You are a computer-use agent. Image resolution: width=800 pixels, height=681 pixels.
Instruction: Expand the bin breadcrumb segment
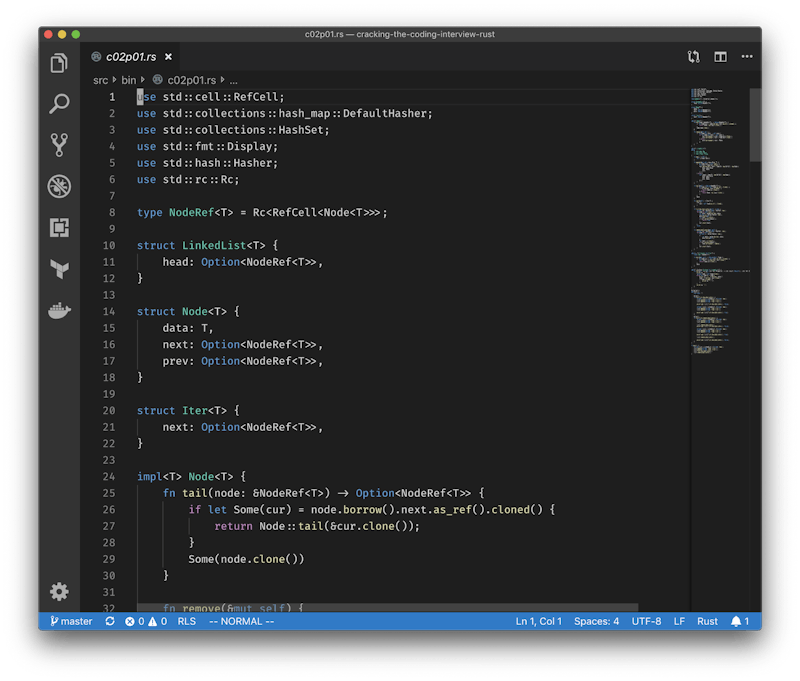(x=129, y=79)
